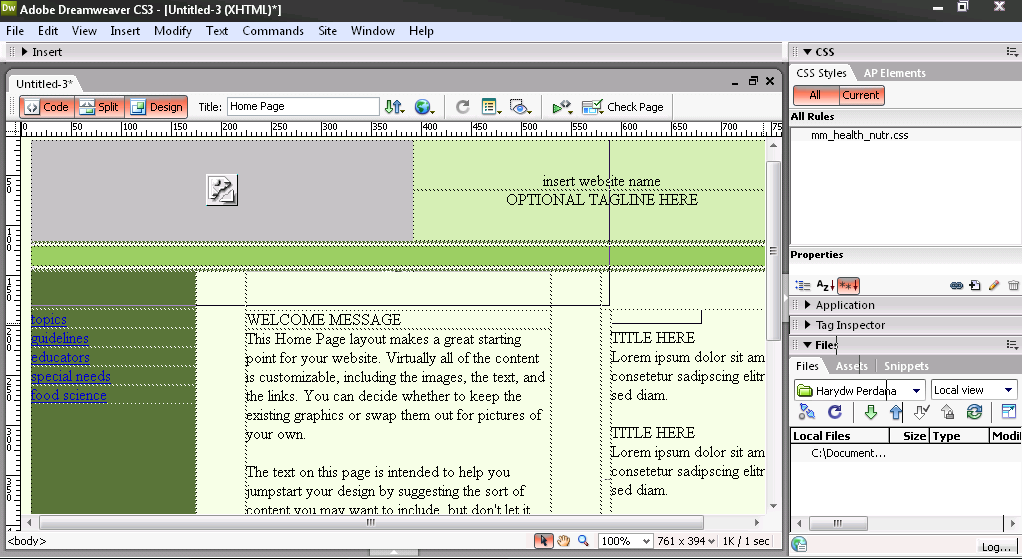The image size is (1022, 559).
Task: Switch to the AP Elements tab
Action: (894, 73)
